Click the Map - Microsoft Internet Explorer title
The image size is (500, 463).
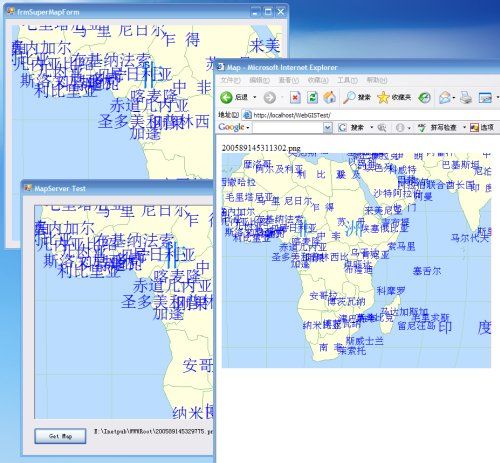(x=282, y=67)
